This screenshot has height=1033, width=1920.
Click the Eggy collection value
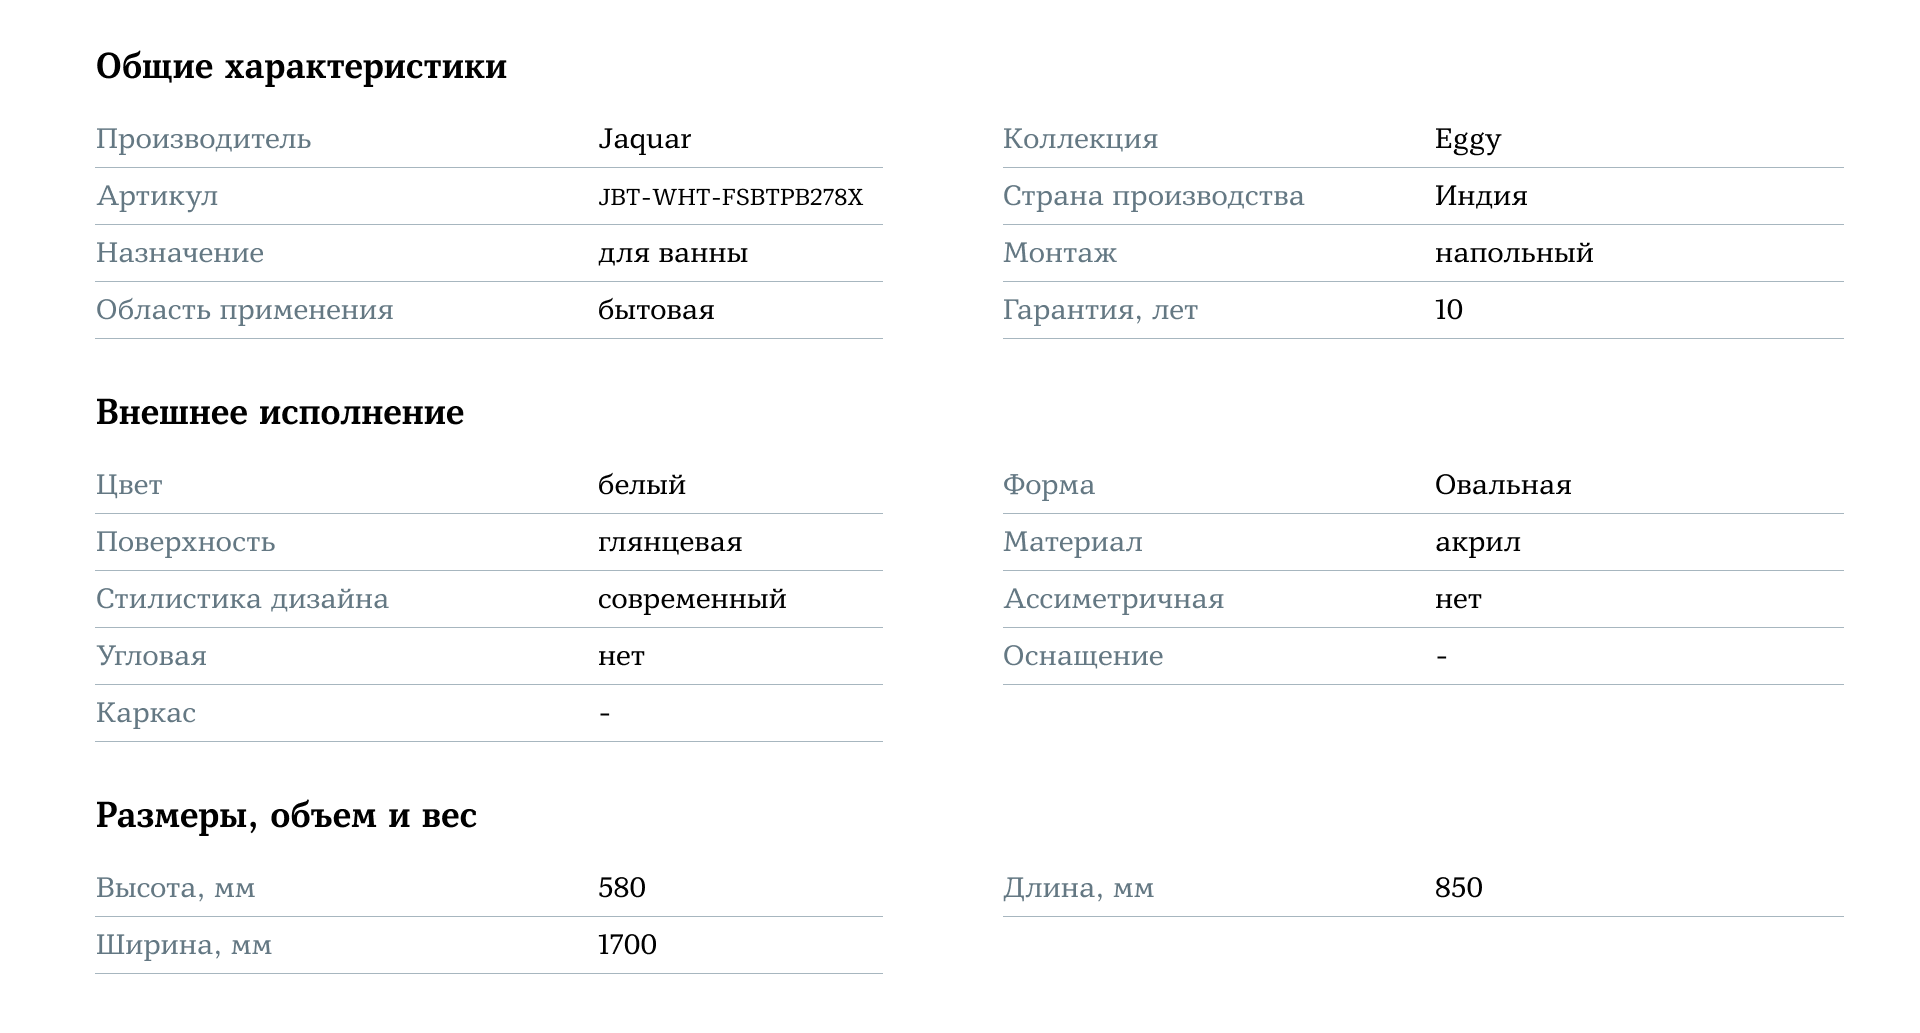1467,139
